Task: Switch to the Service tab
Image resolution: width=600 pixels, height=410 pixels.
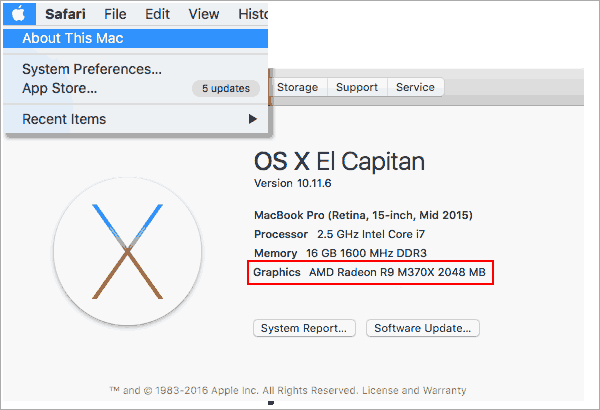Action: pos(416,87)
